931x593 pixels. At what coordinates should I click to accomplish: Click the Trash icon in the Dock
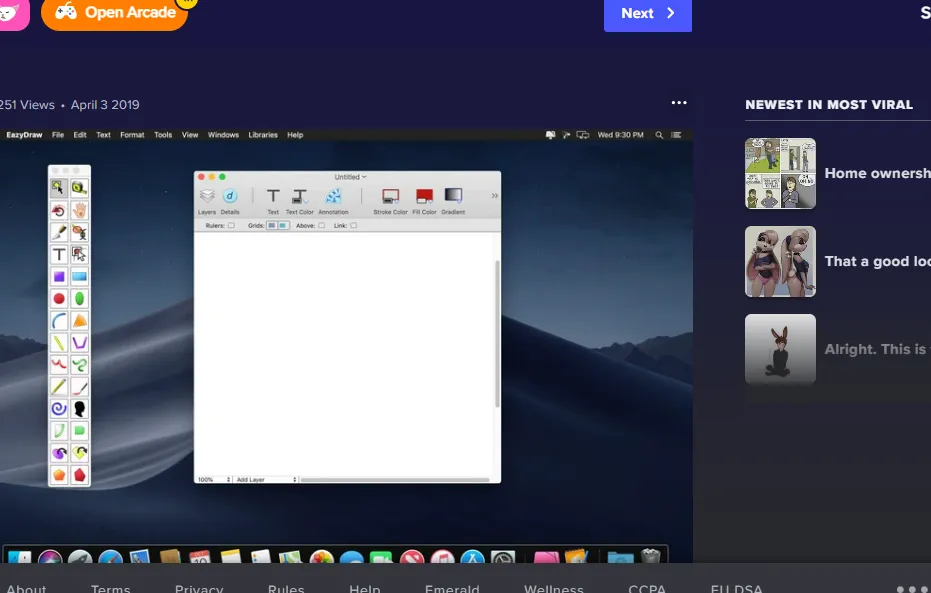click(651, 556)
